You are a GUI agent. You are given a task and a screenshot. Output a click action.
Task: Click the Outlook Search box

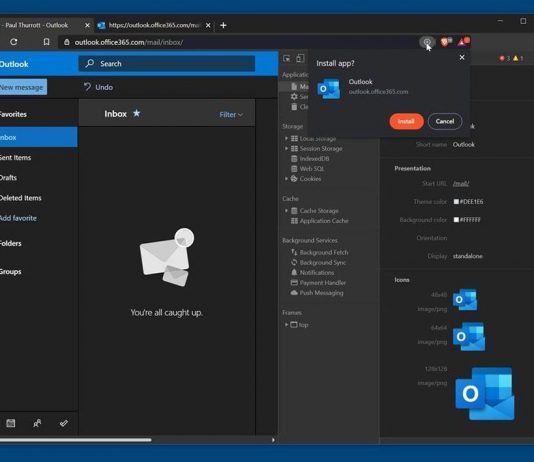tap(167, 64)
